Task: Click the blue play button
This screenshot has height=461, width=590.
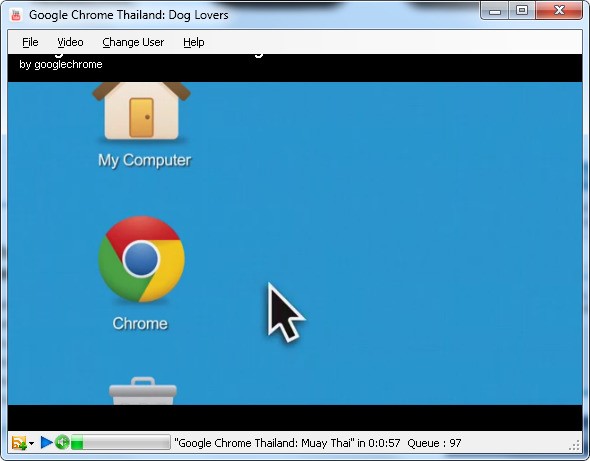Action: pos(46,443)
